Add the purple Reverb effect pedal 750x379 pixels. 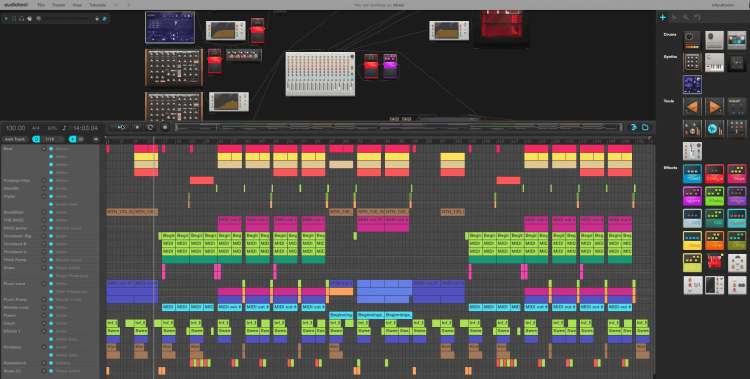[692, 196]
